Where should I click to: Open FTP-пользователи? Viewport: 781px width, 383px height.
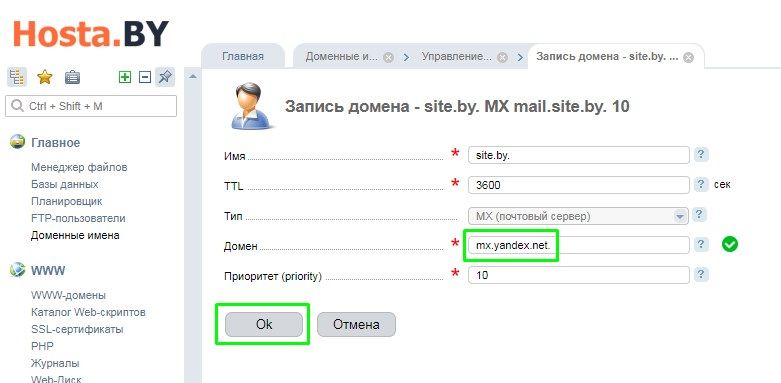(78, 218)
